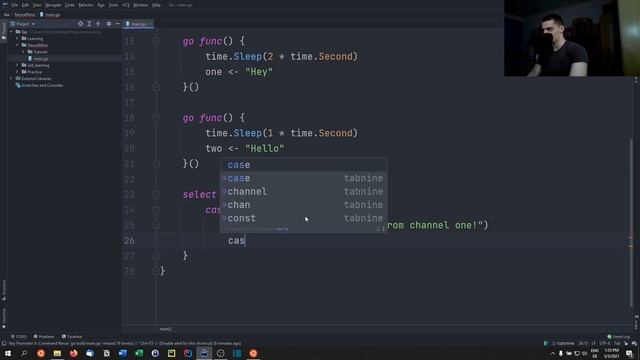Collapse the NeuralNine folder in project tree
Image resolution: width=640 pixels, height=360 pixels.
coord(17,45)
